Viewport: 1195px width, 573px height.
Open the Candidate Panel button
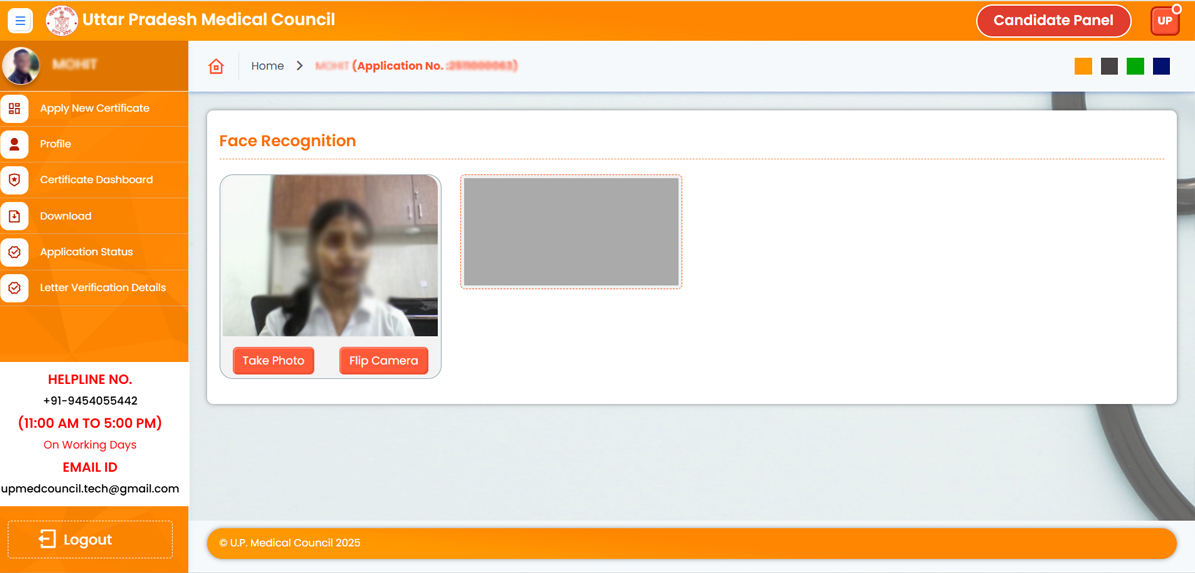(1053, 21)
